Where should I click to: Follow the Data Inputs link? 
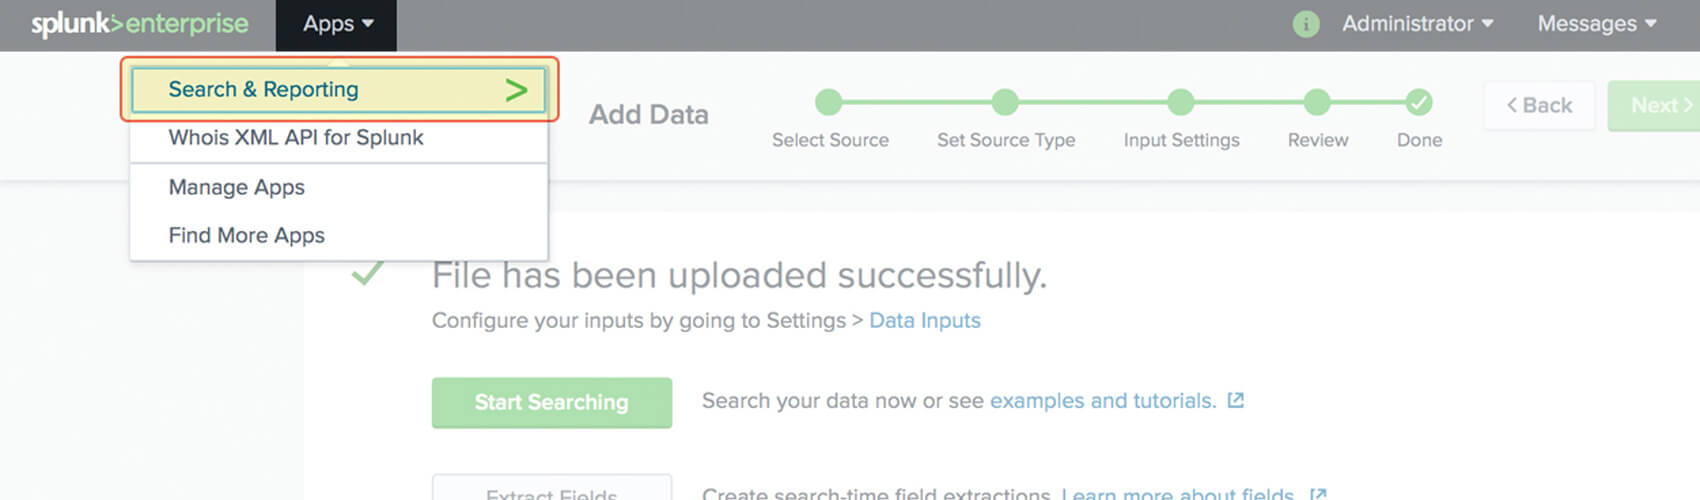(x=925, y=320)
